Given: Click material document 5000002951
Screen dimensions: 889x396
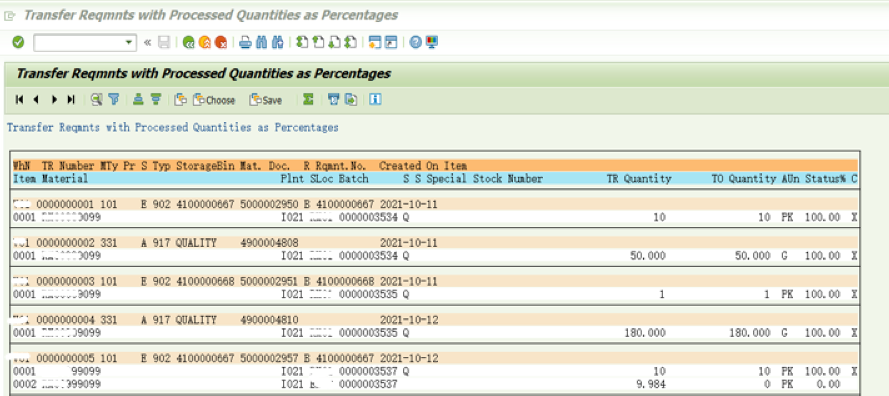Looking at the screenshot, I should [x=269, y=281].
